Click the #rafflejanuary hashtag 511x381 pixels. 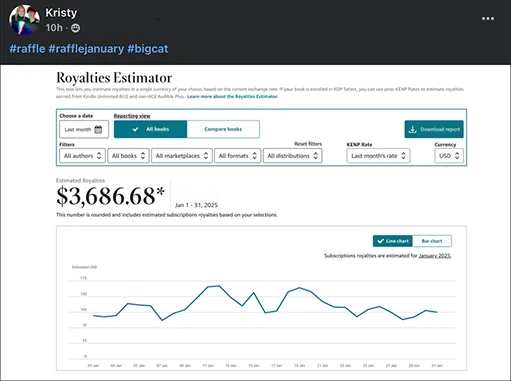(x=86, y=49)
